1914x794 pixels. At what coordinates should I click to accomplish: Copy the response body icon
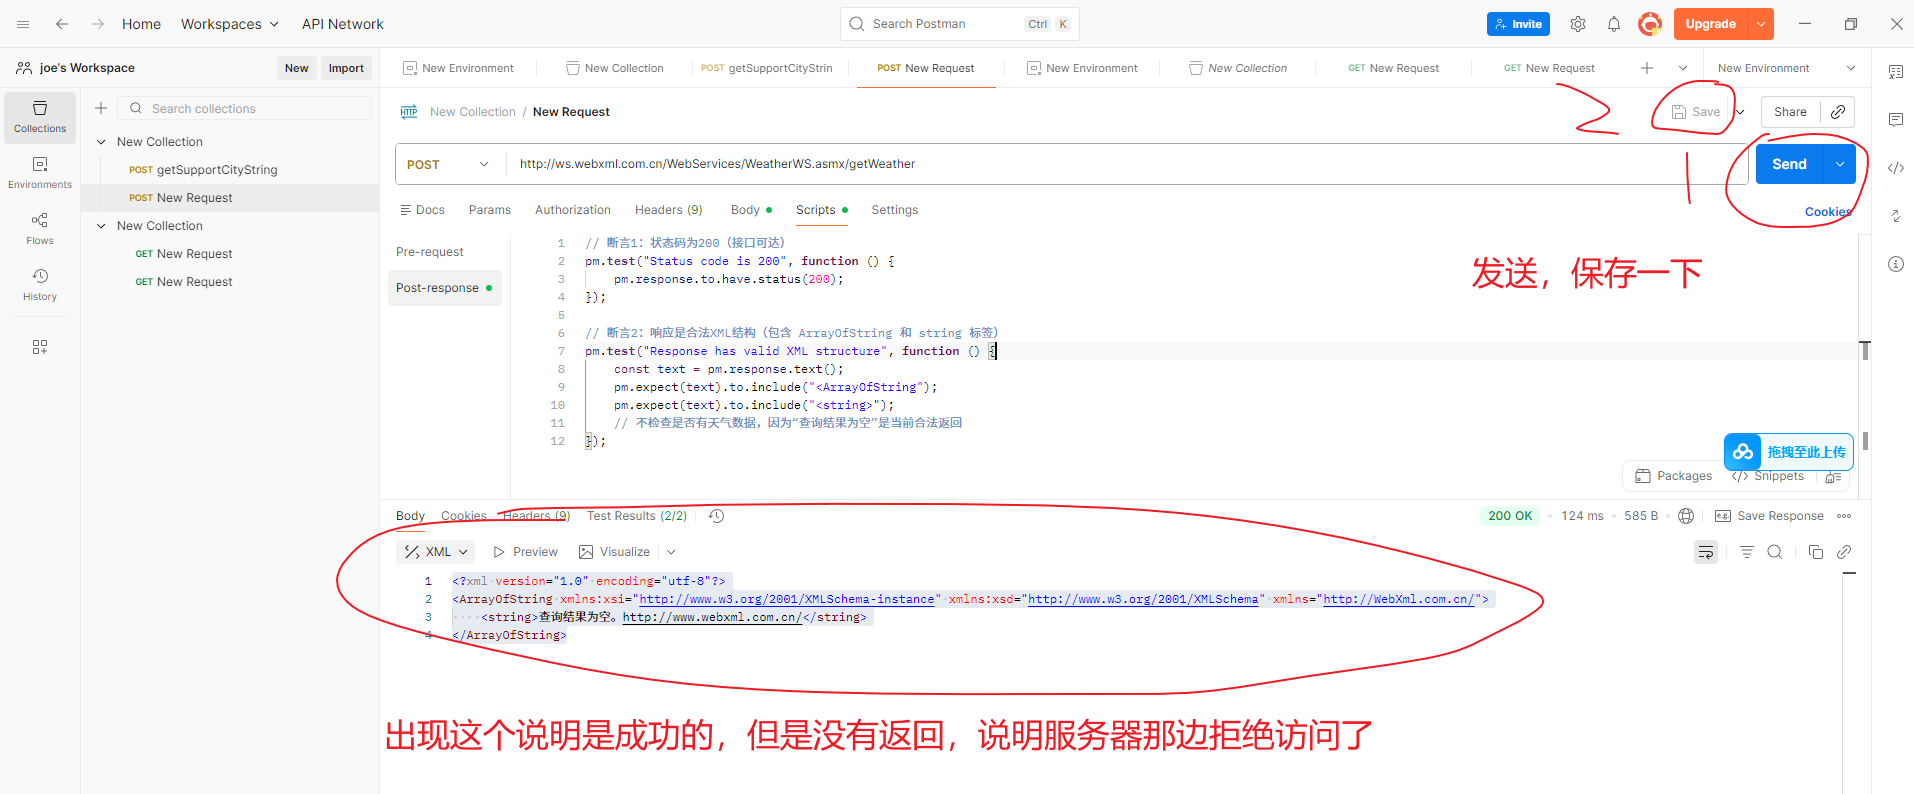coord(1816,552)
